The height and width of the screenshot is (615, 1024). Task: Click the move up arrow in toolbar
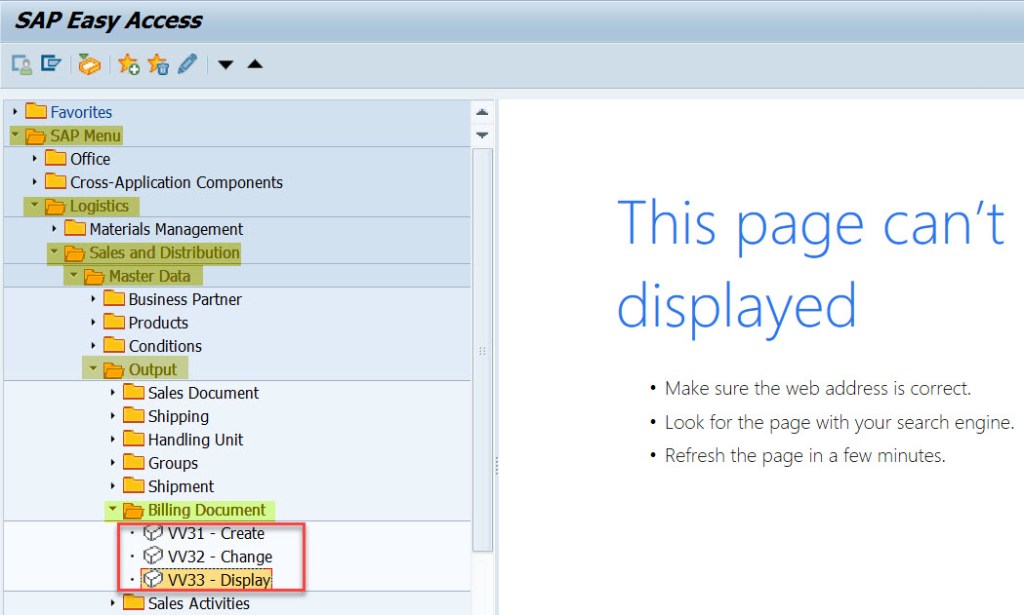255,62
